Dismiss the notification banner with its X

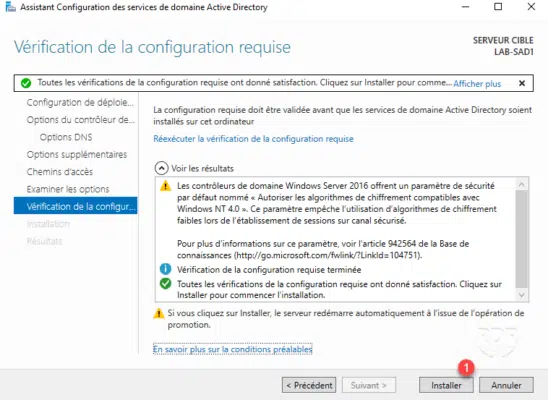click(522, 83)
